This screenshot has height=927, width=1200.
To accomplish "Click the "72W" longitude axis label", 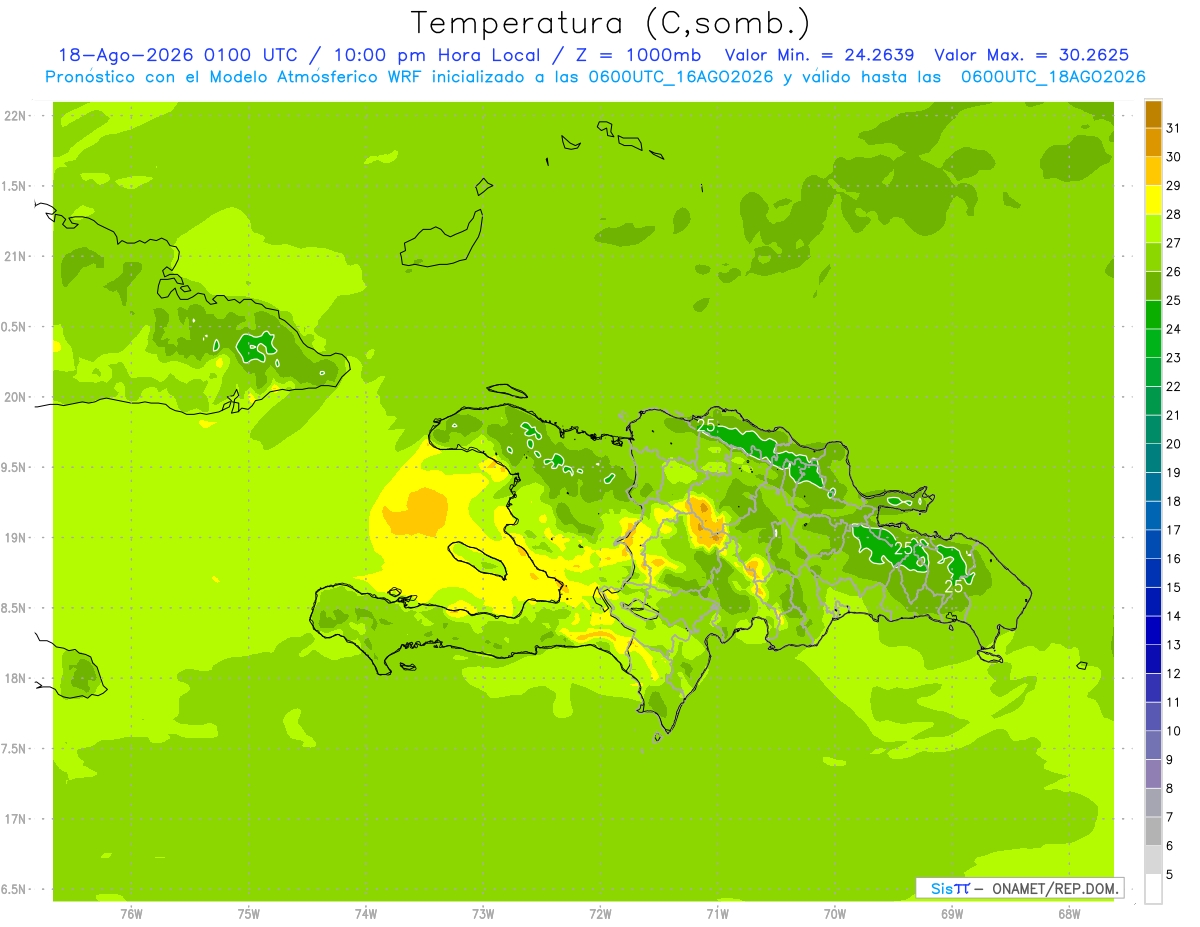I will click(601, 914).
